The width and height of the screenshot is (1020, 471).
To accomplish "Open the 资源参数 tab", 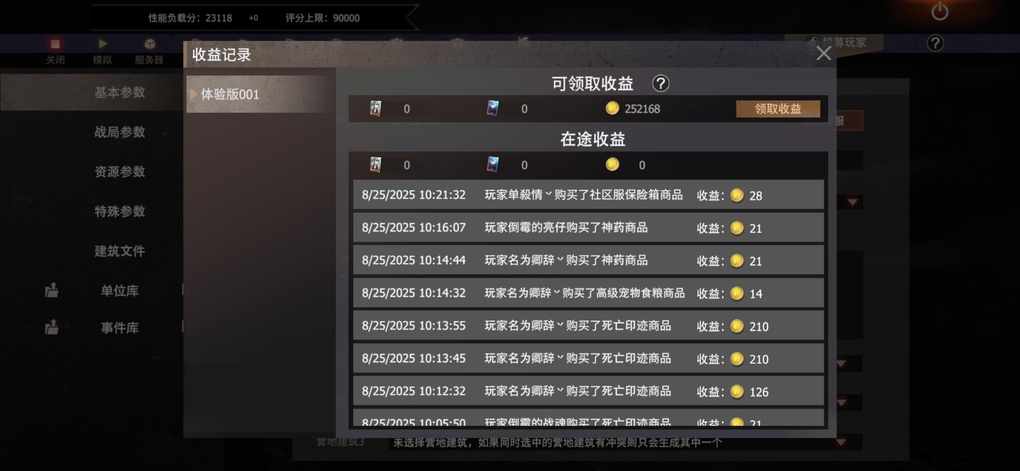I will coord(120,172).
